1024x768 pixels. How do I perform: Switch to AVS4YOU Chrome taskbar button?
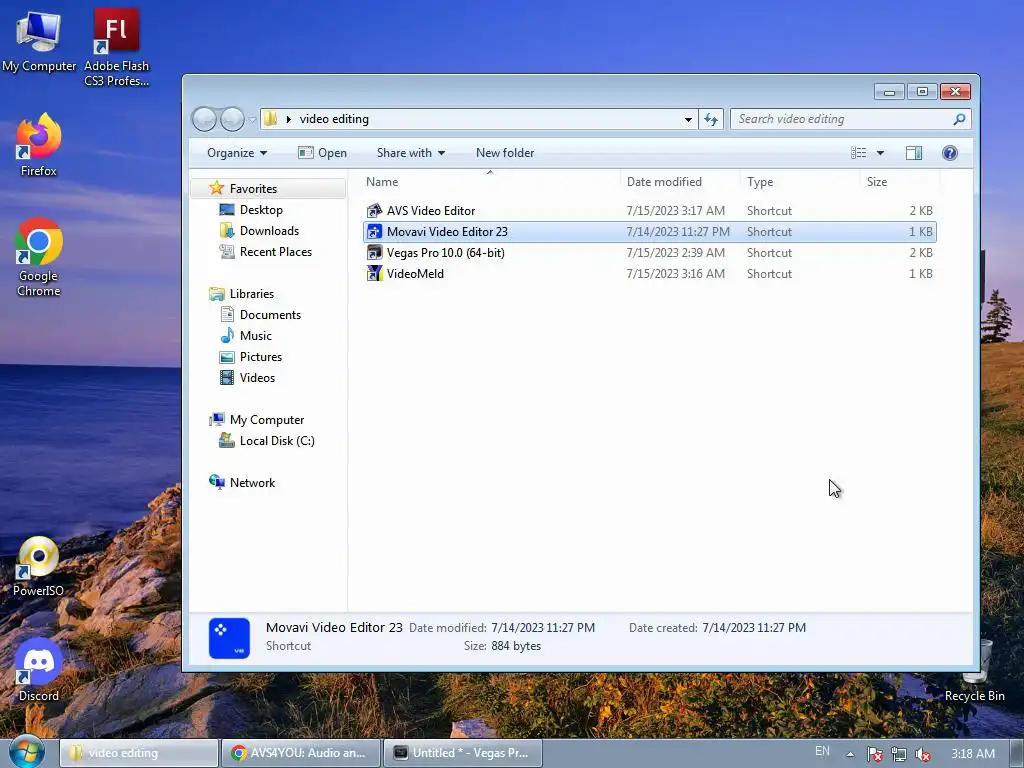[x=300, y=753]
